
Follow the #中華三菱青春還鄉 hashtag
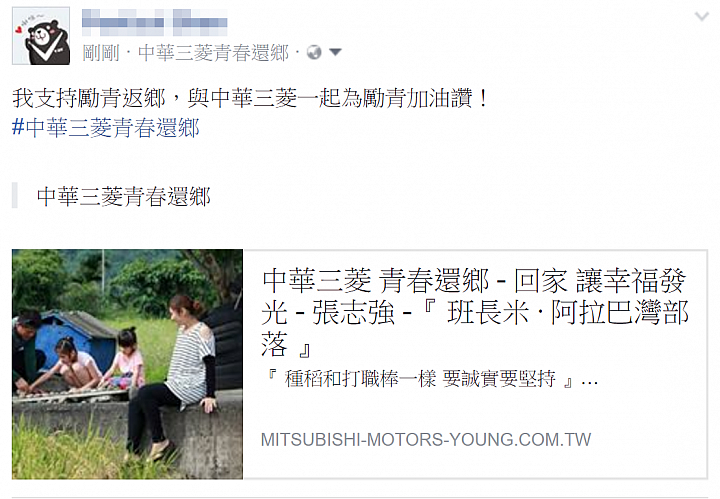tap(106, 128)
